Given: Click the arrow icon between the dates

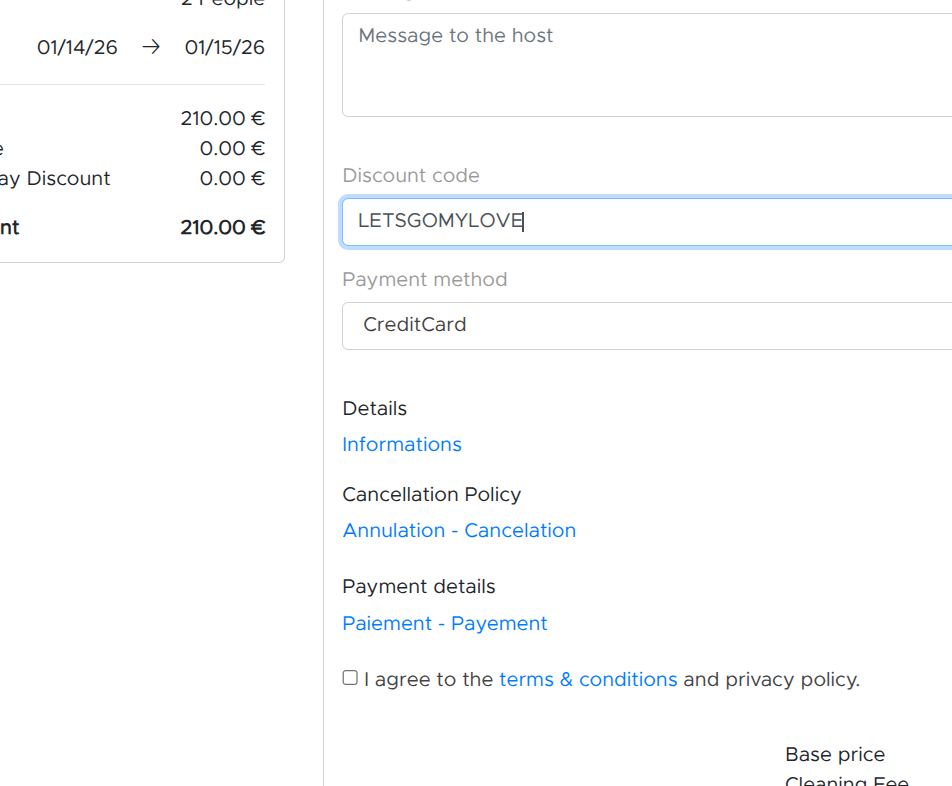Looking at the screenshot, I should point(151,47).
